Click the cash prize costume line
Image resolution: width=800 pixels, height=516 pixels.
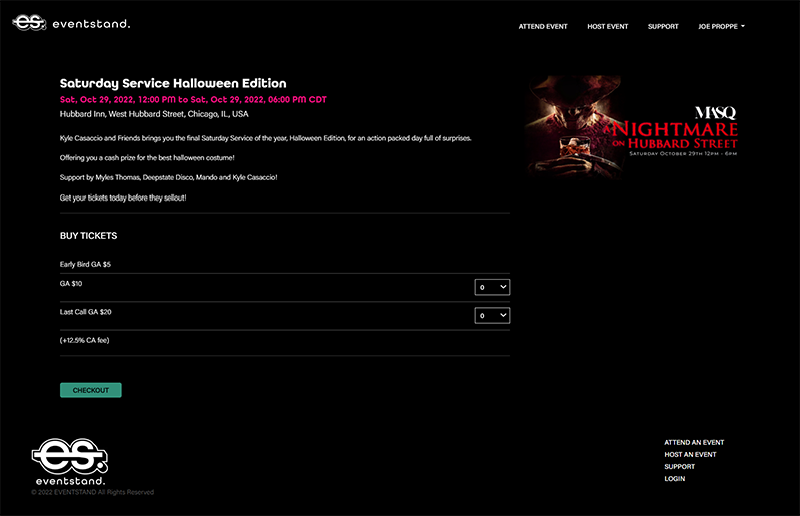147,158
